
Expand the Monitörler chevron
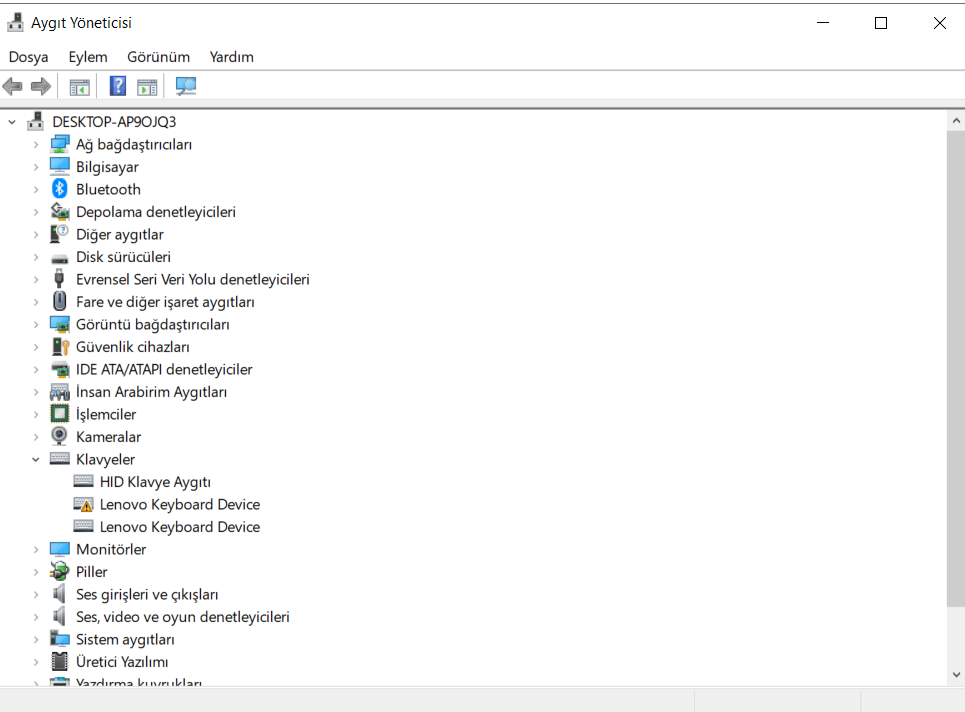point(36,550)
